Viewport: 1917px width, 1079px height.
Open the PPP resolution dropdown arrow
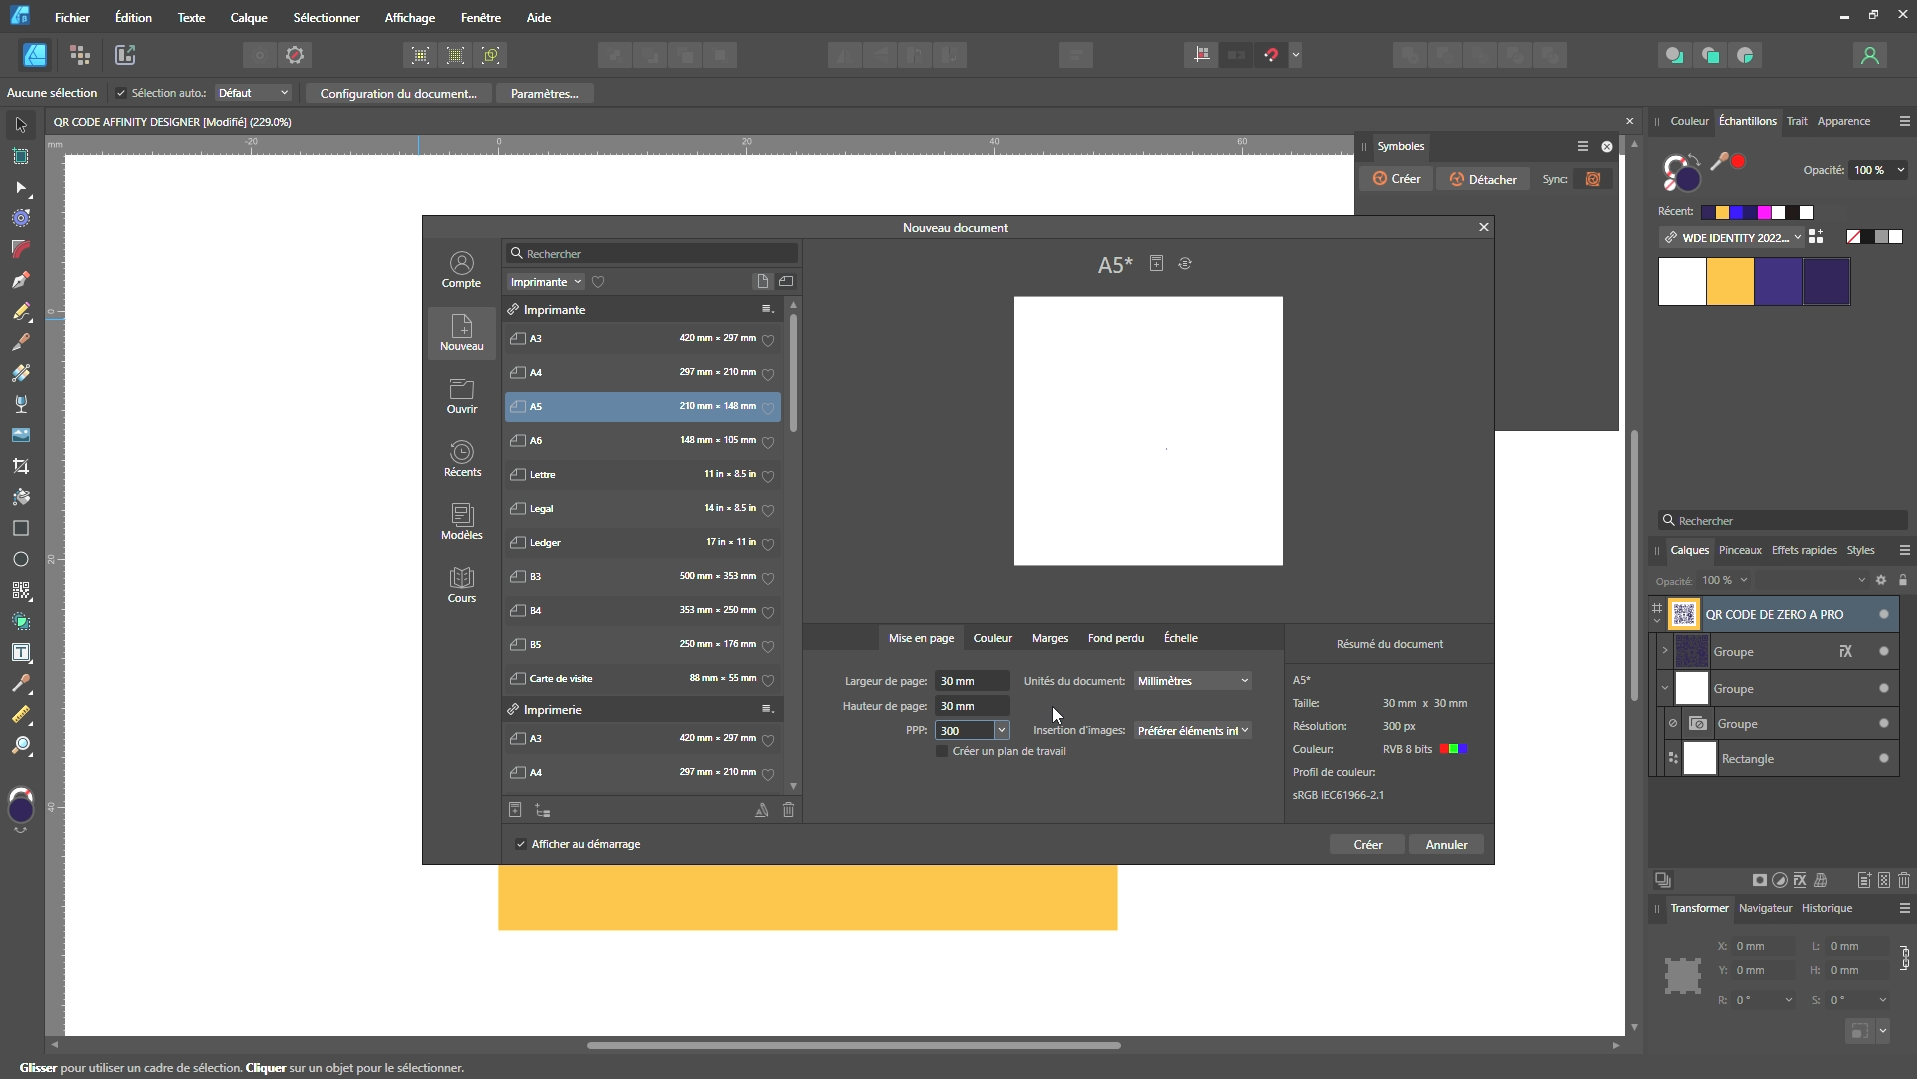click(x=1001, y=731)
